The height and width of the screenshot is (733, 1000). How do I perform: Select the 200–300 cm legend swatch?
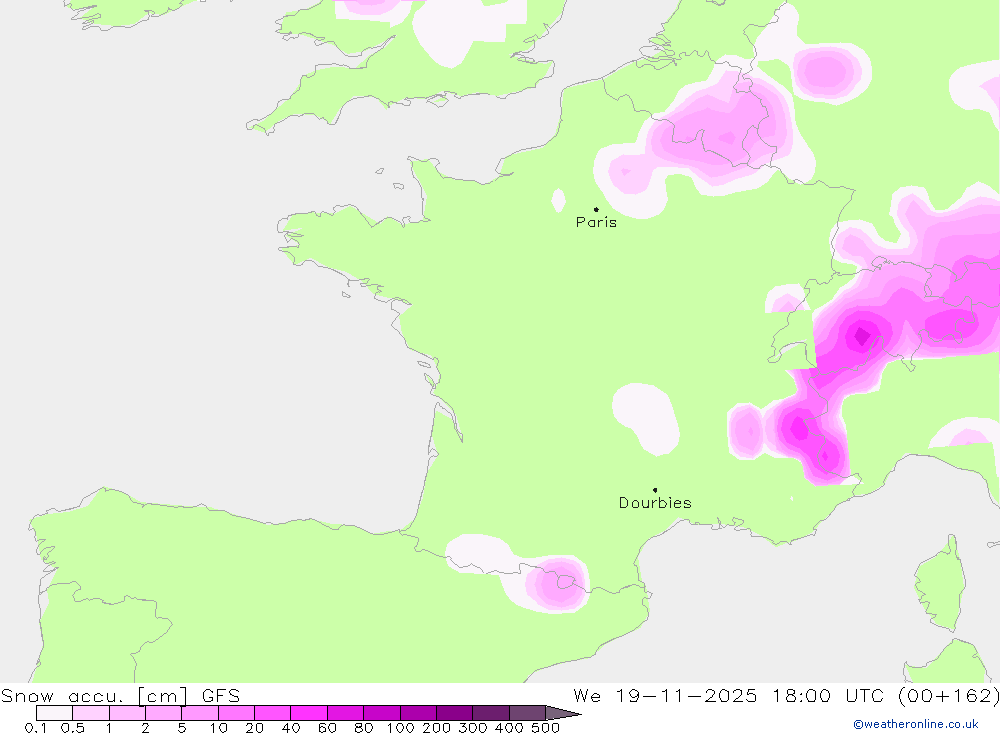click(454, 713)
